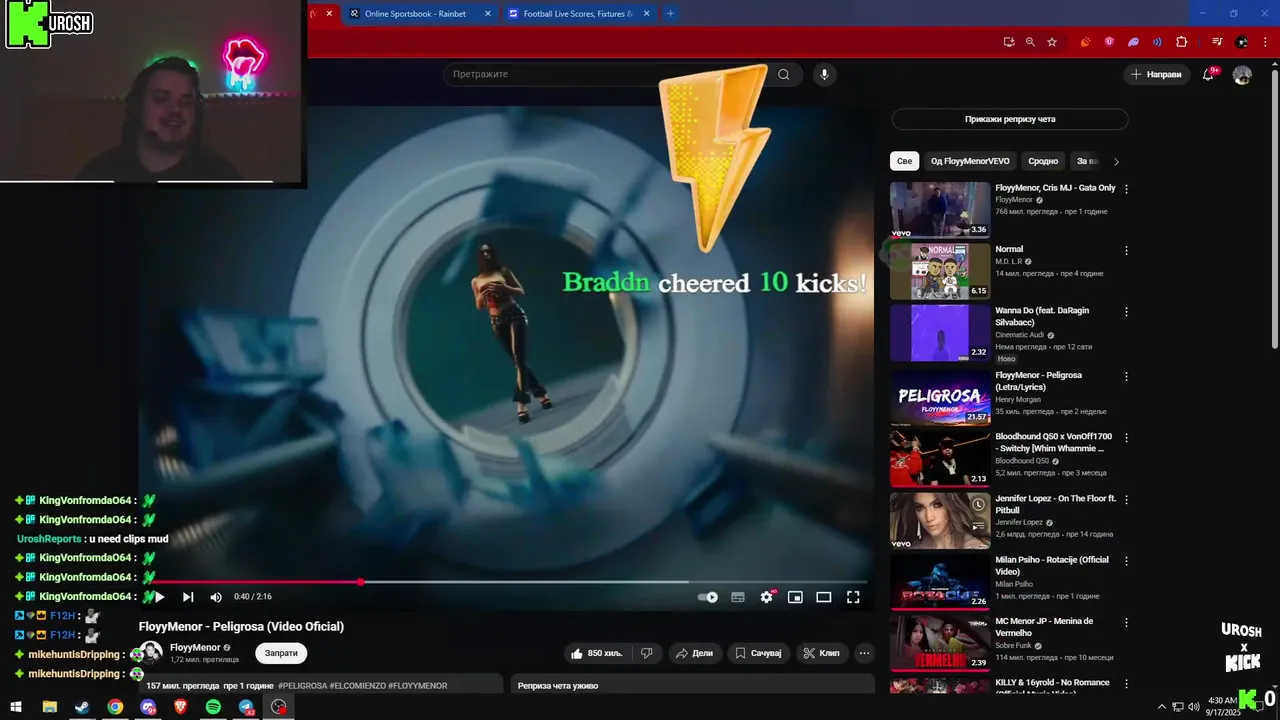Close the Football Live Scores tab
The image size is (1280, 720).
(647, 14)
